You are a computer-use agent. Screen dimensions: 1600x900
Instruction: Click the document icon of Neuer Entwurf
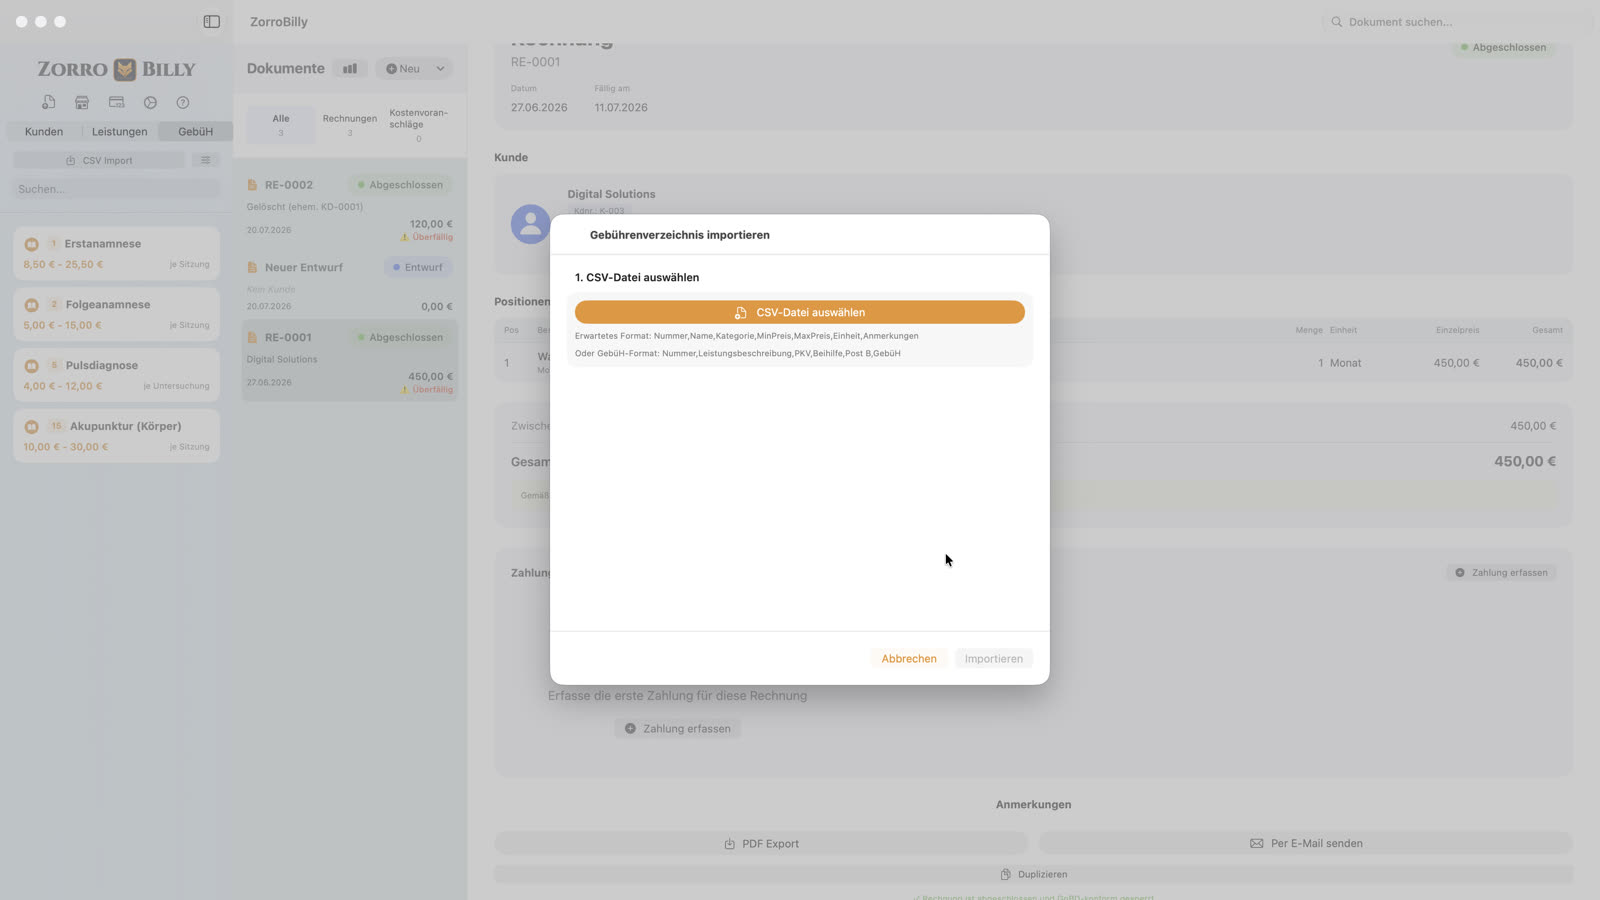click(252, 267)
